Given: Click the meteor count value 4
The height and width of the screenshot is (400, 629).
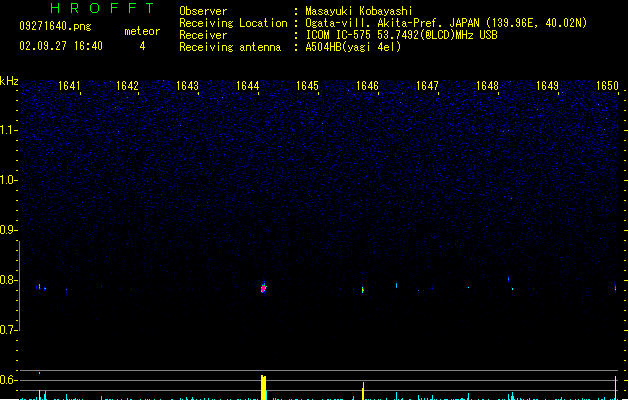Looking at the screenshot, I should [x=142, y=46].
